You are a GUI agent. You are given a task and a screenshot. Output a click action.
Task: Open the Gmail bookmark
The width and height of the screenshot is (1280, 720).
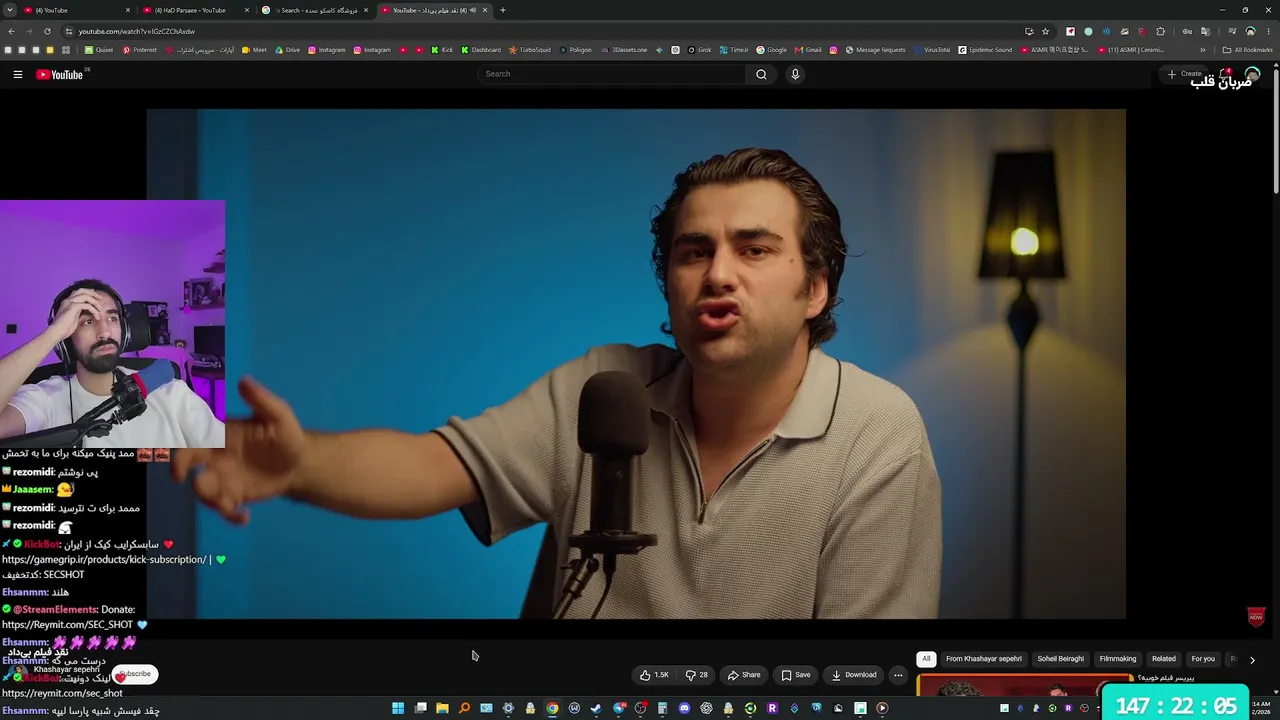tap(808, 50)
